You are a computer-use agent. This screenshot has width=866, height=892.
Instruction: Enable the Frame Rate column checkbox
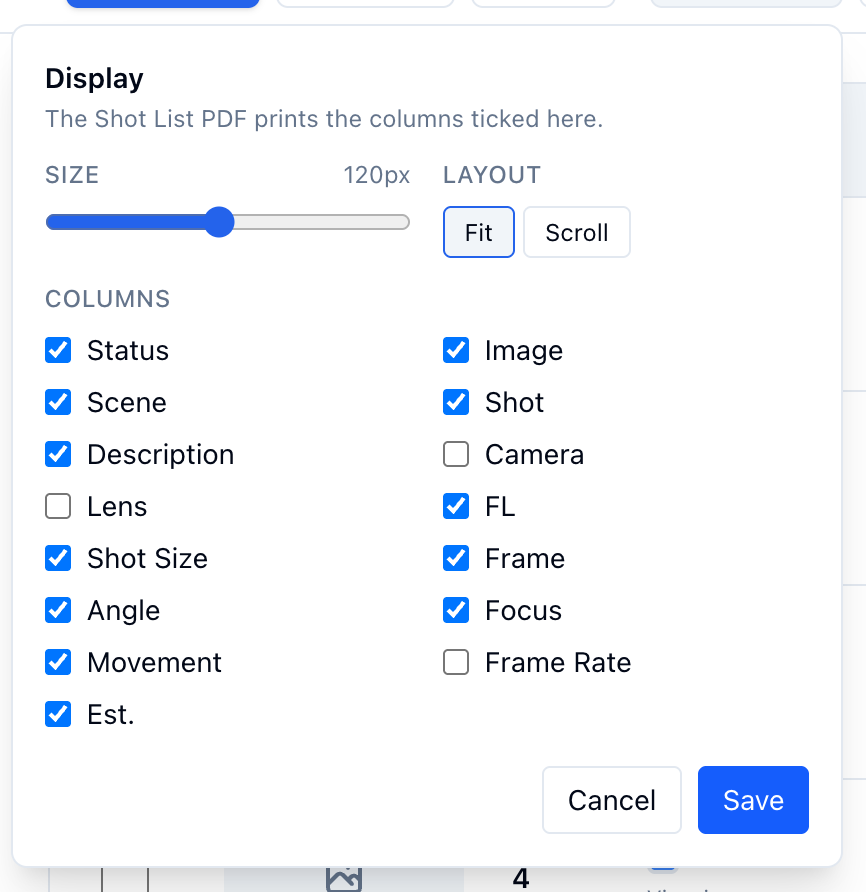point(456,662)
